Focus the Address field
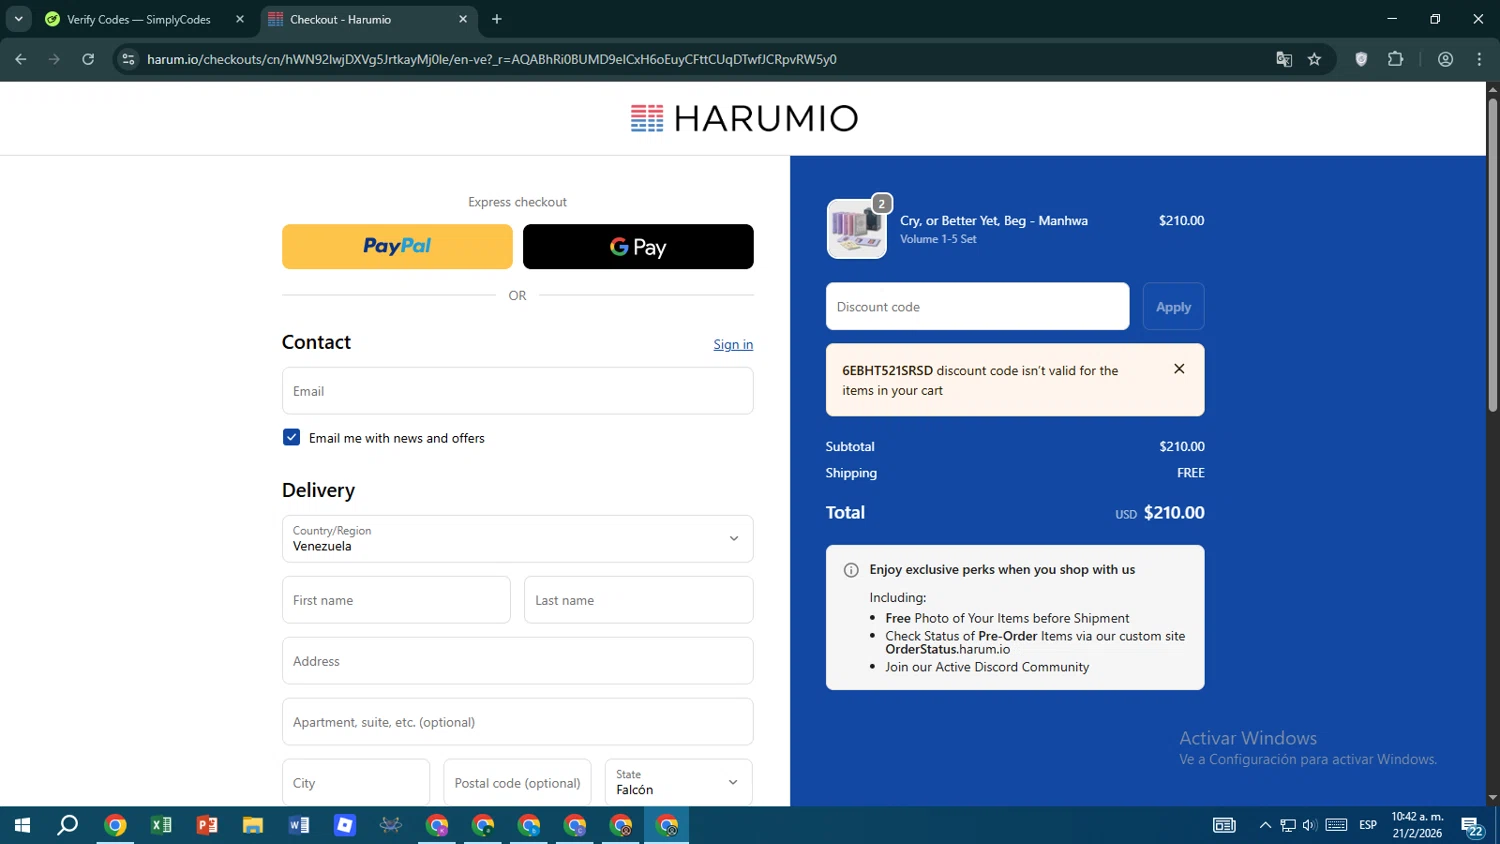This screenshot has height=844, width=1500. coord(517,661)
